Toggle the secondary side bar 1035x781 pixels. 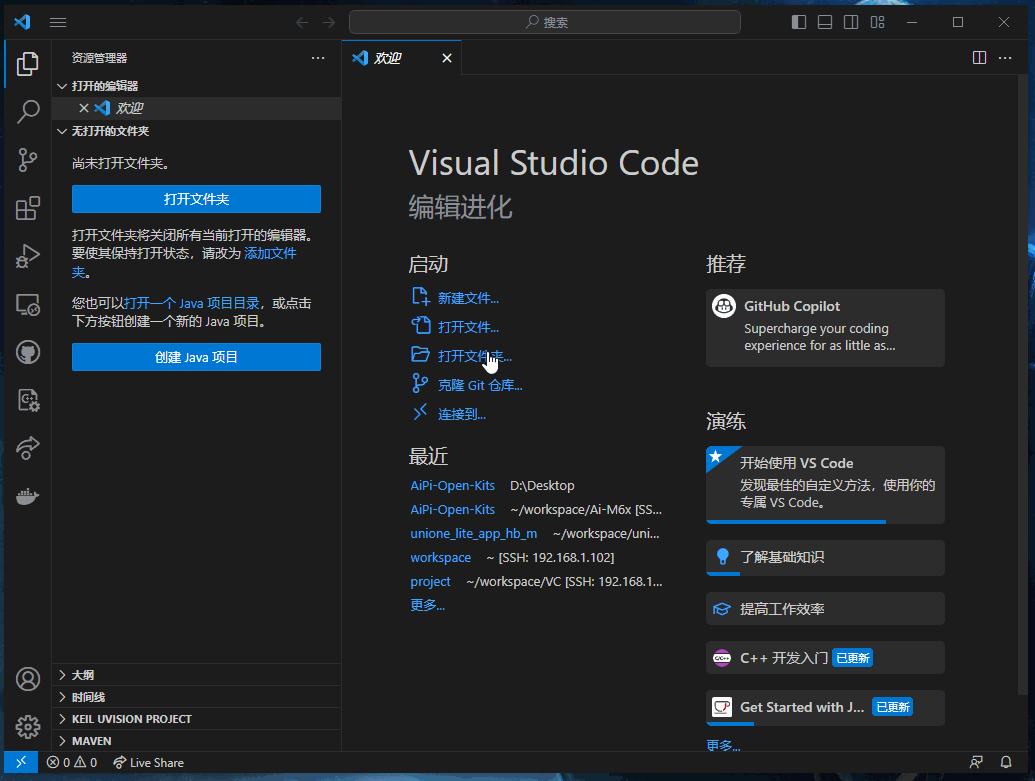tap(851, 22)
